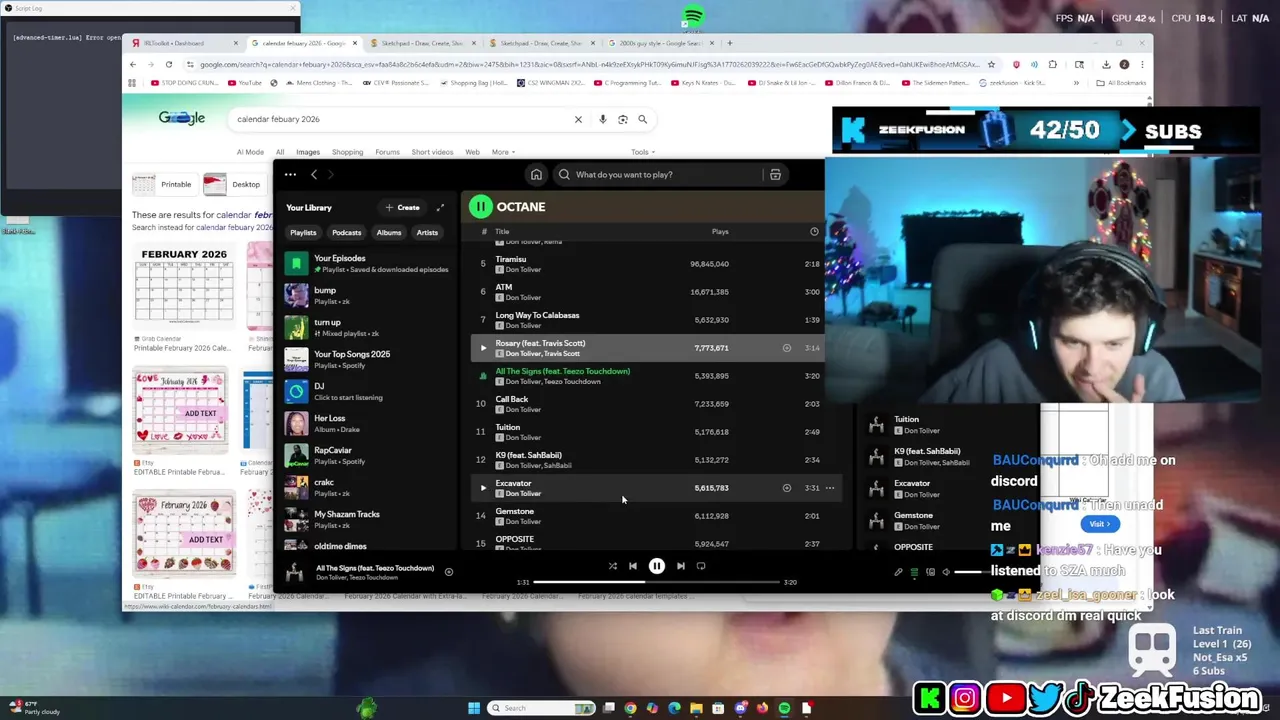Seek on the Spotify song progress bar
1280x720 pixels.
[657, 582]
